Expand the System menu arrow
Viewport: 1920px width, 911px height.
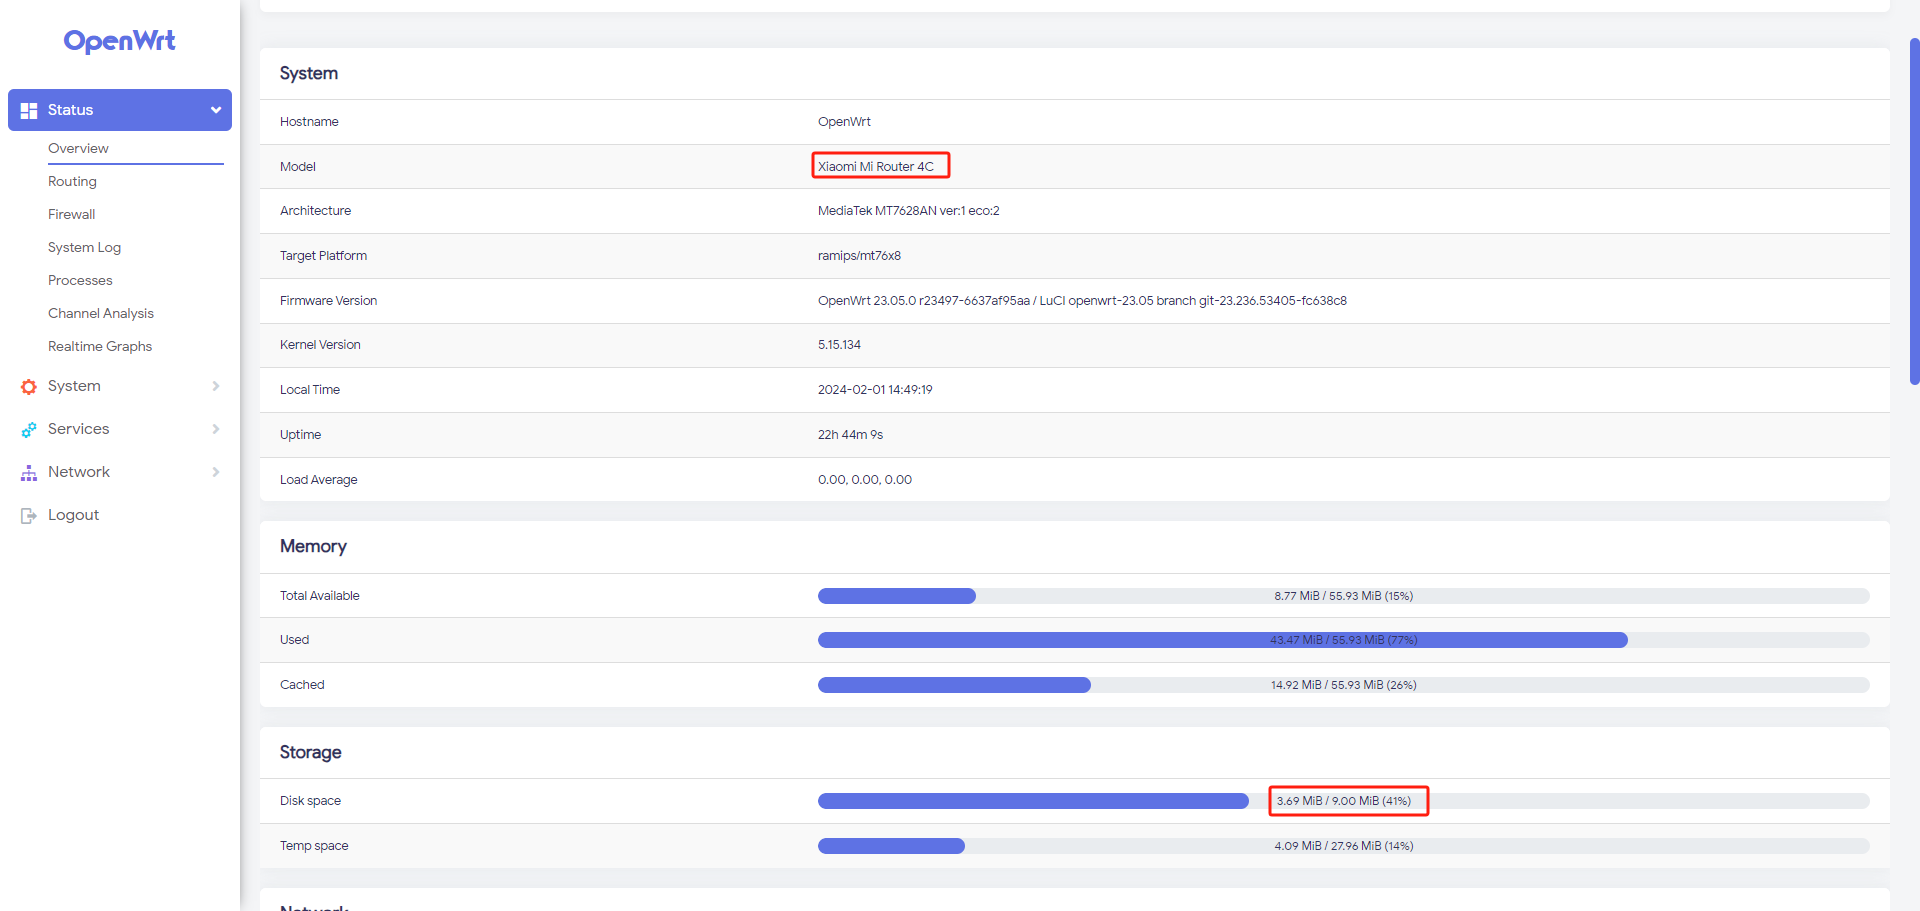point(215,386)
